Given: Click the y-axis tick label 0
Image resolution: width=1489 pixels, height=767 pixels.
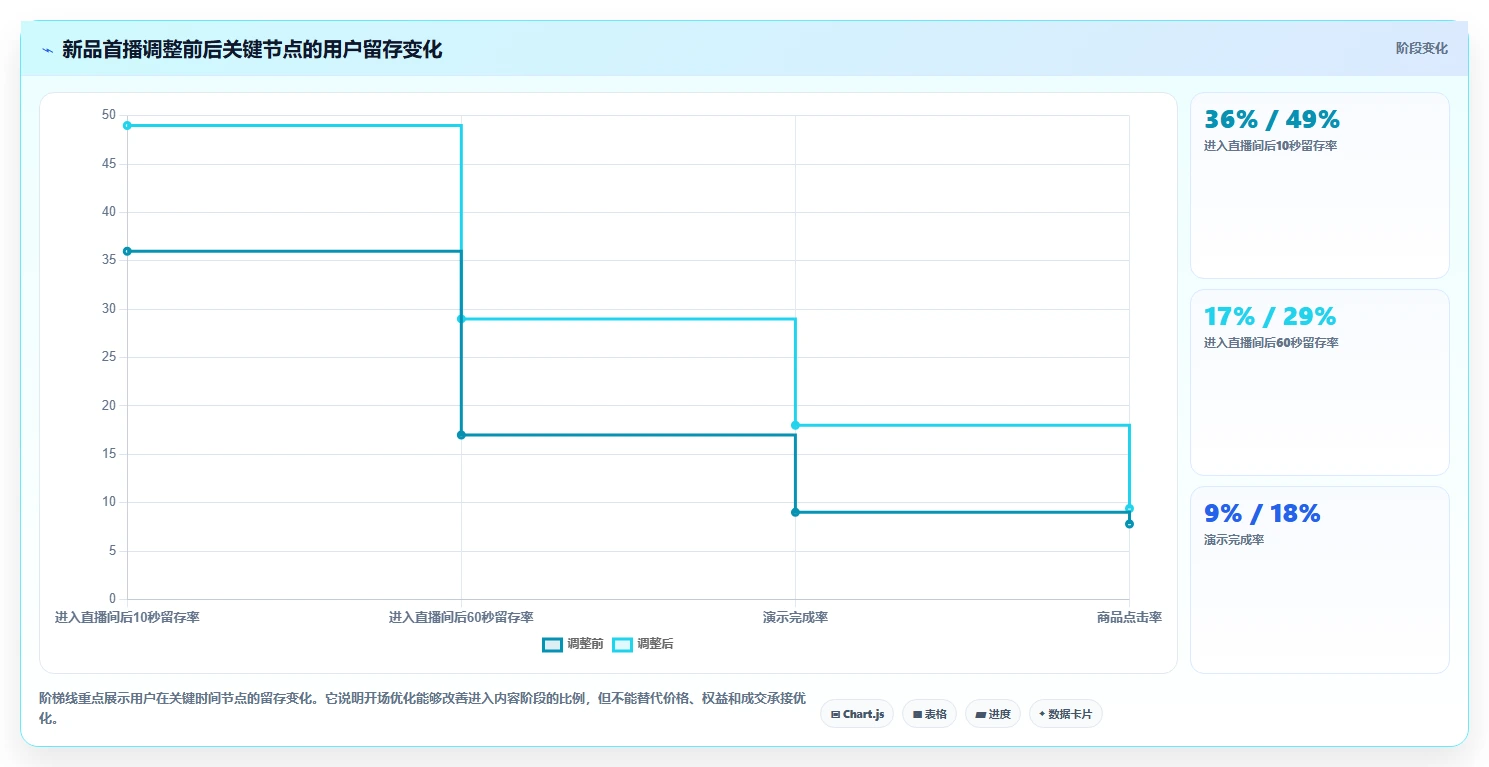Looking at the screenshot, I should (112, 599).
